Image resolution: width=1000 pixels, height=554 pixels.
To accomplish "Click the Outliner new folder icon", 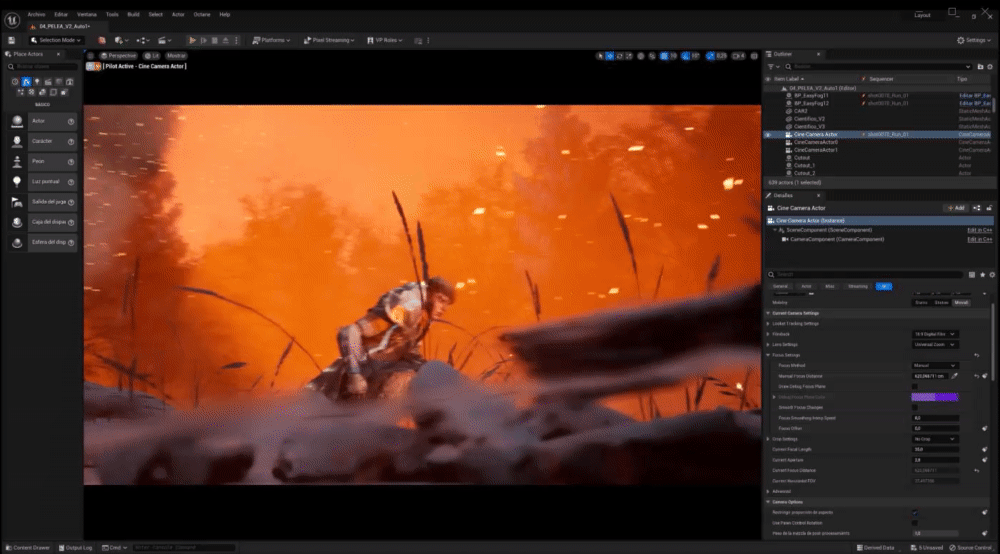I will [980, 66].
